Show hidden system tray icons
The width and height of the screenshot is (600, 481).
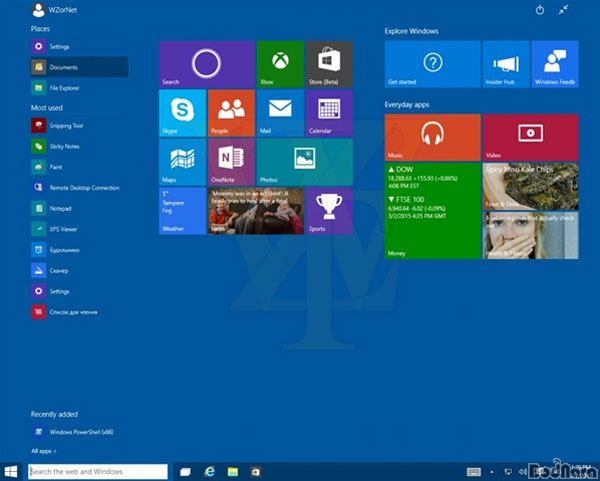pyautogui.click(x=492, y=472)
